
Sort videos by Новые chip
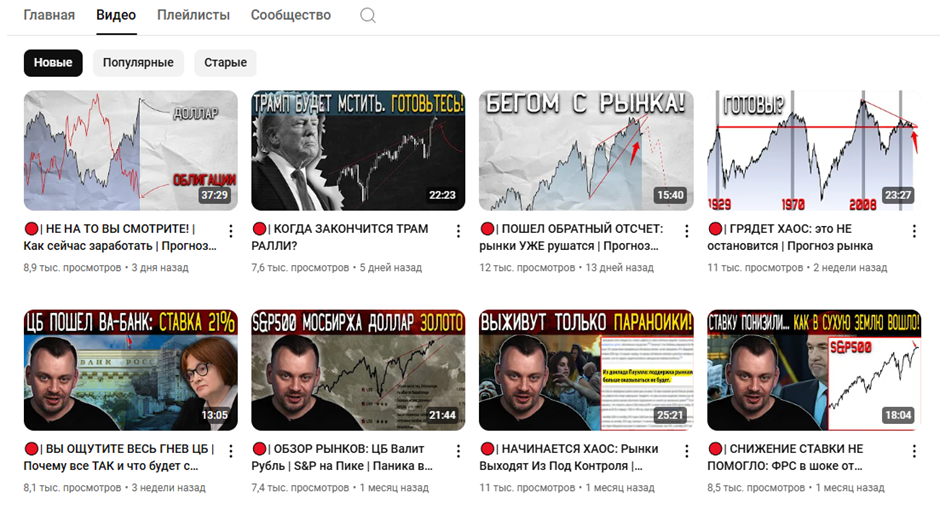53,62
